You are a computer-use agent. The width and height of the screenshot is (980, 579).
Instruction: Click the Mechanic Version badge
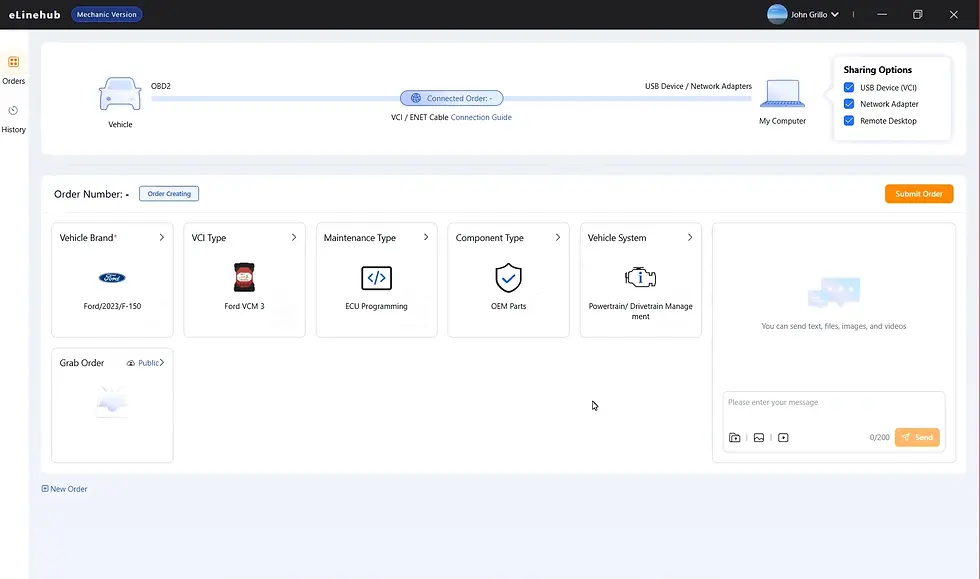107,14
